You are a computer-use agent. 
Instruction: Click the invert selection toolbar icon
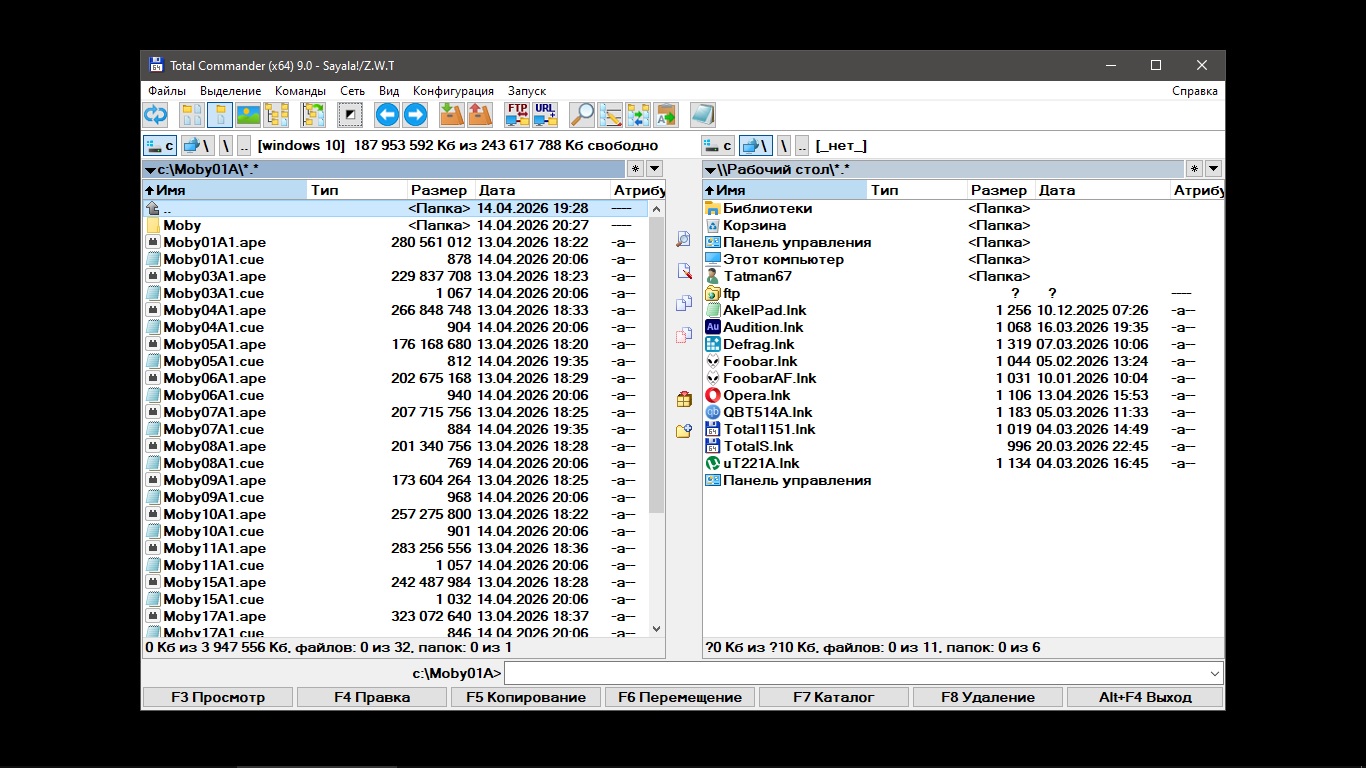coord(349,115)
